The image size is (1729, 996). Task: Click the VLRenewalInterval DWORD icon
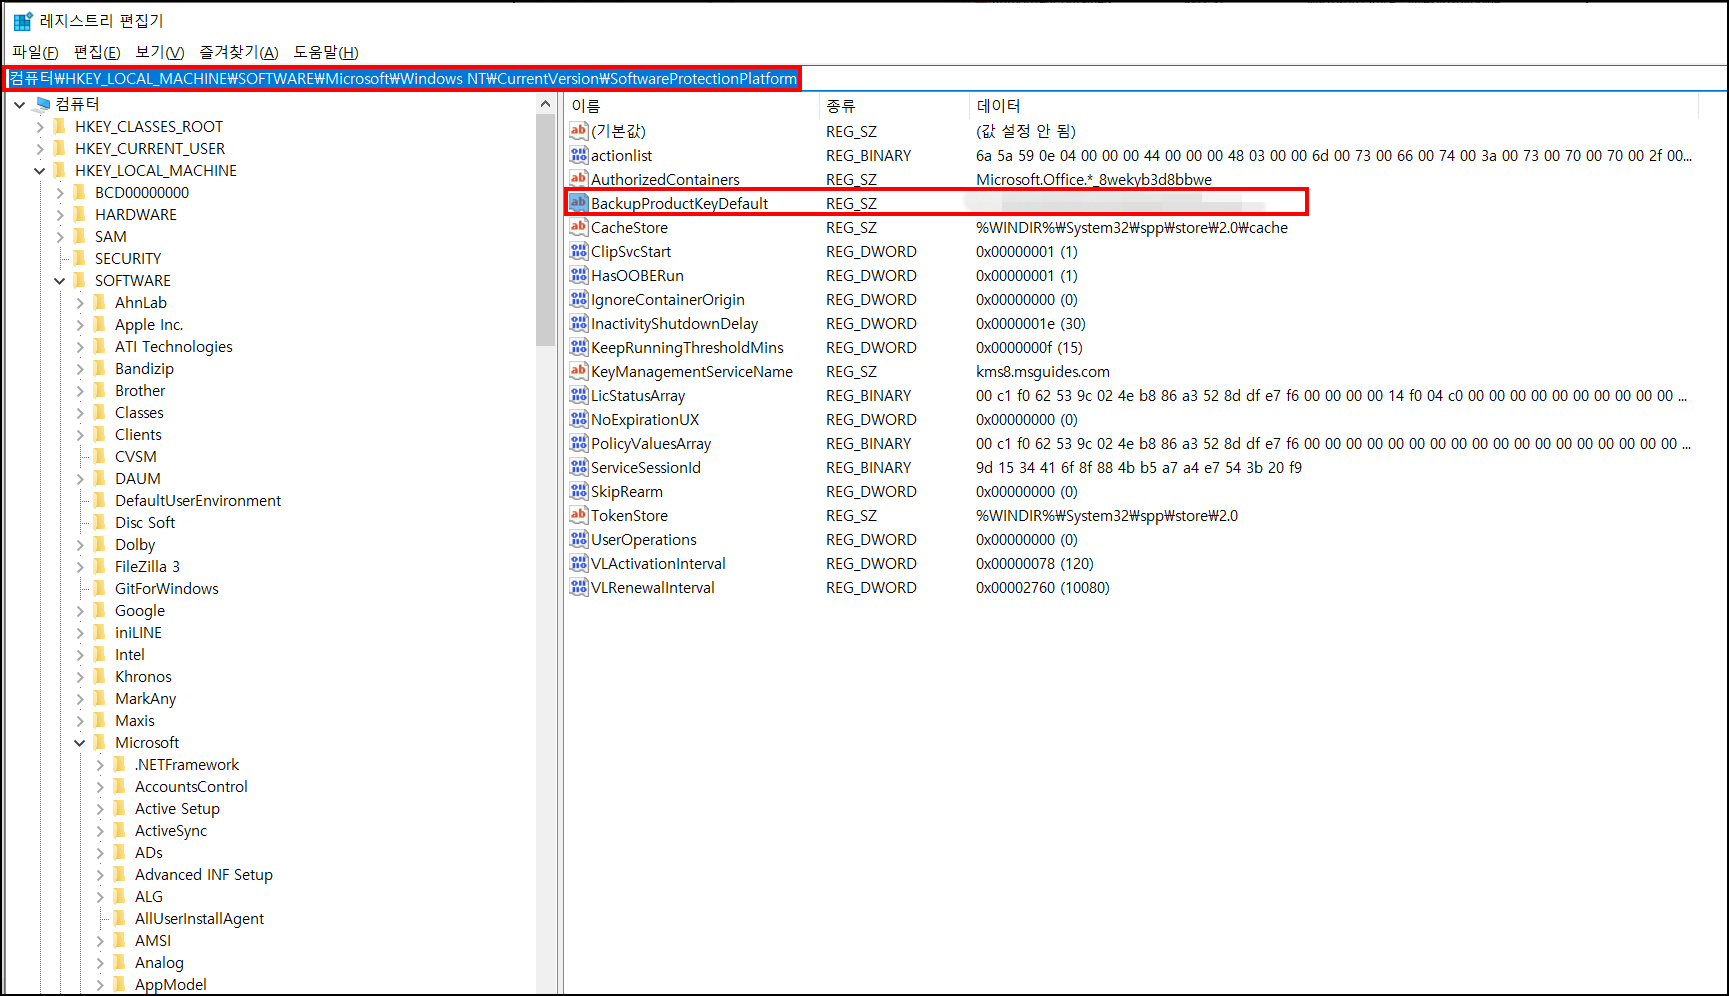point(579,587)
